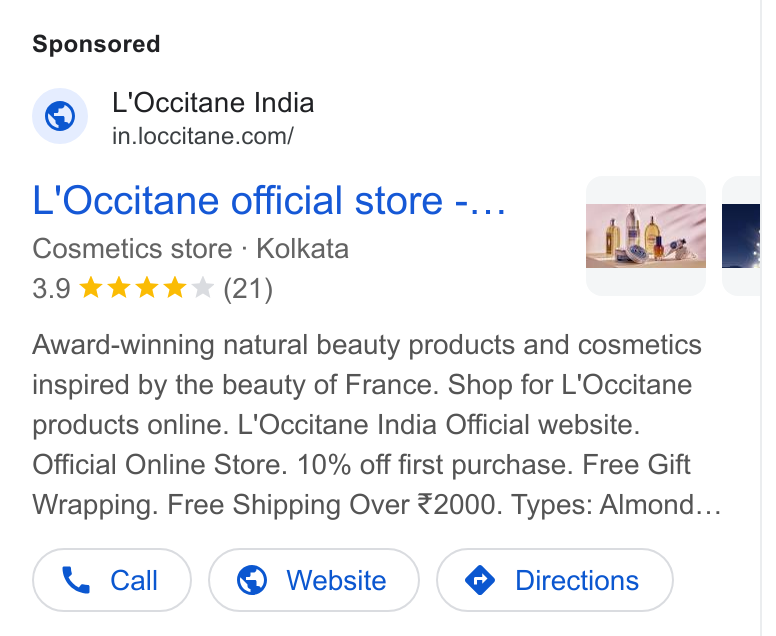Select the L'Occitane India advertiser name

click(x=213, y=103)
